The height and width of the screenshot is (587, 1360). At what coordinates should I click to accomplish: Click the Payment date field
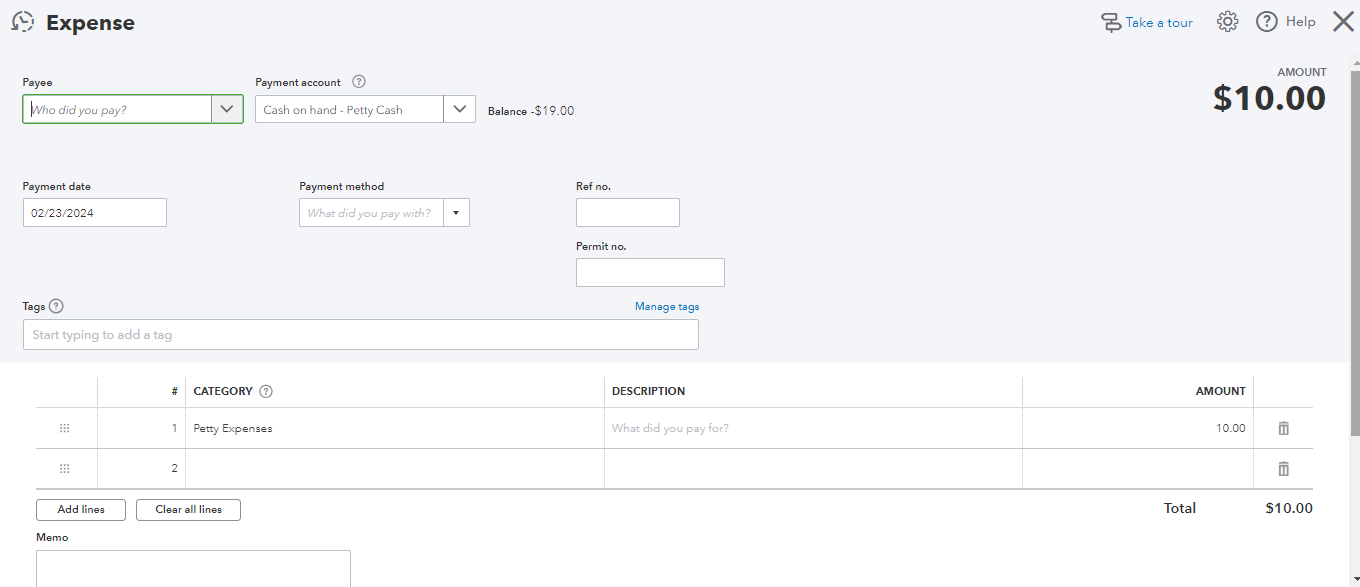95,213
